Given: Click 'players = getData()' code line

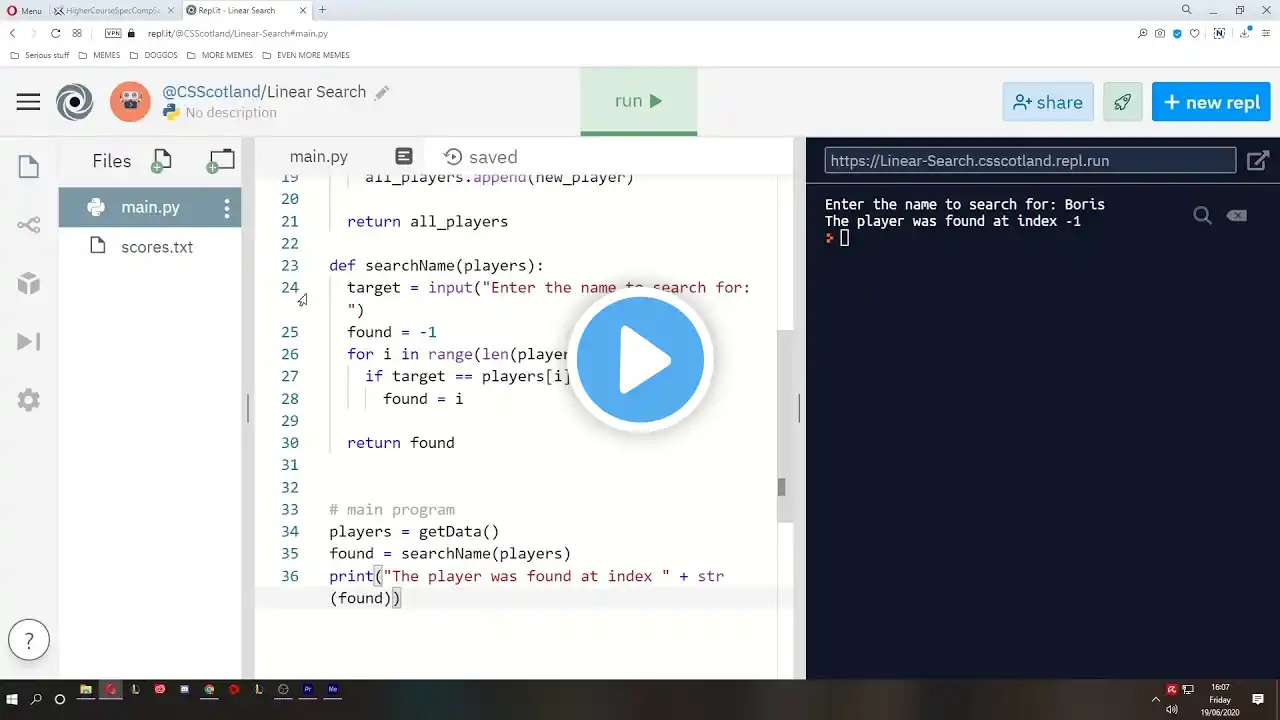Looking at the screenshot, I should [x=414, y=531].
